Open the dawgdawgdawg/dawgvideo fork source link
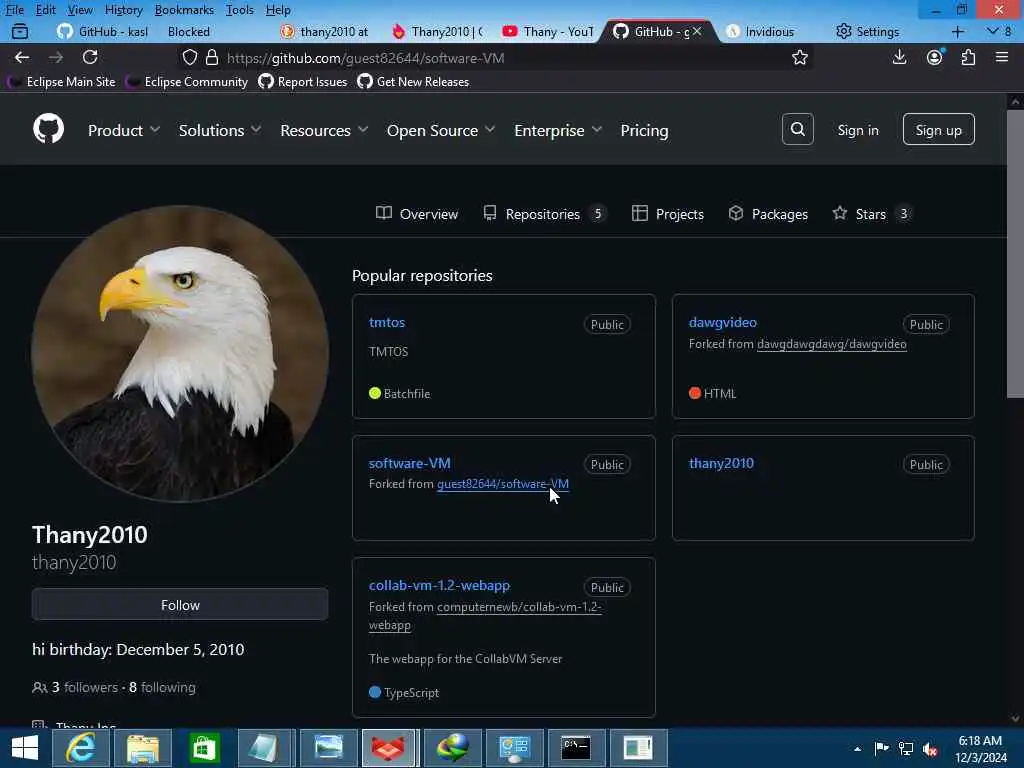 831,344
